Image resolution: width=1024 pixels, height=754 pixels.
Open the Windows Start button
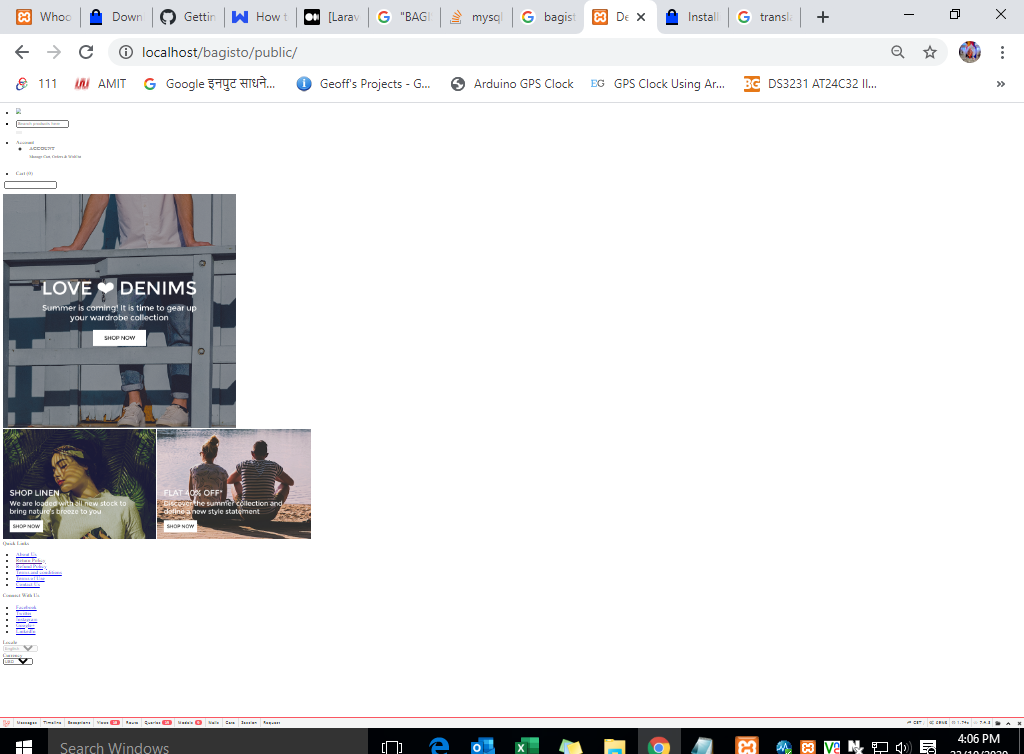24,745
